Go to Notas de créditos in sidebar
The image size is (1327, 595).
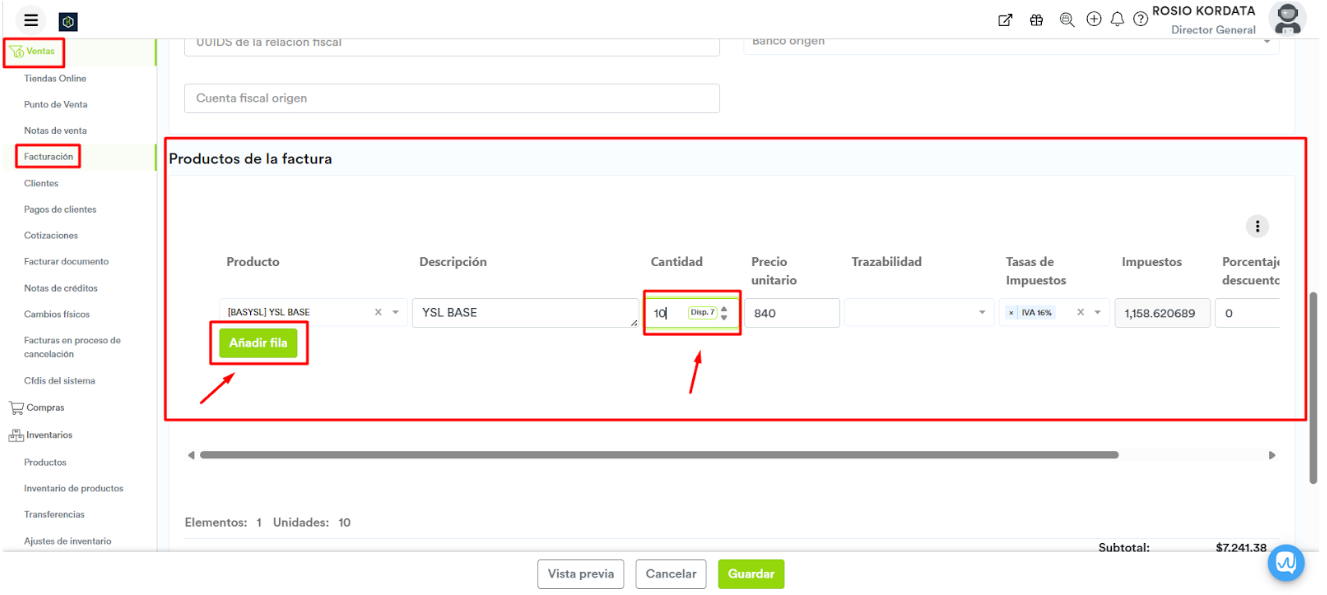(61, 288)
